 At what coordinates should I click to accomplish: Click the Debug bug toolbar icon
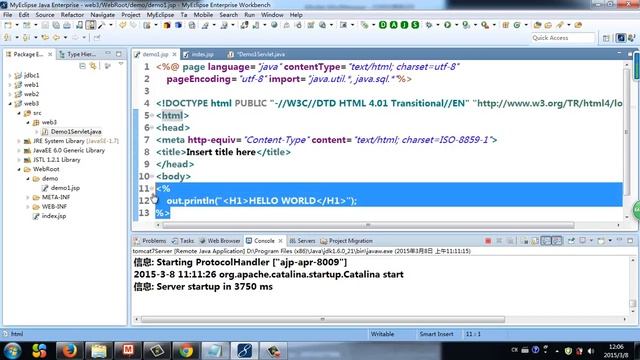(x=429, y=25)
